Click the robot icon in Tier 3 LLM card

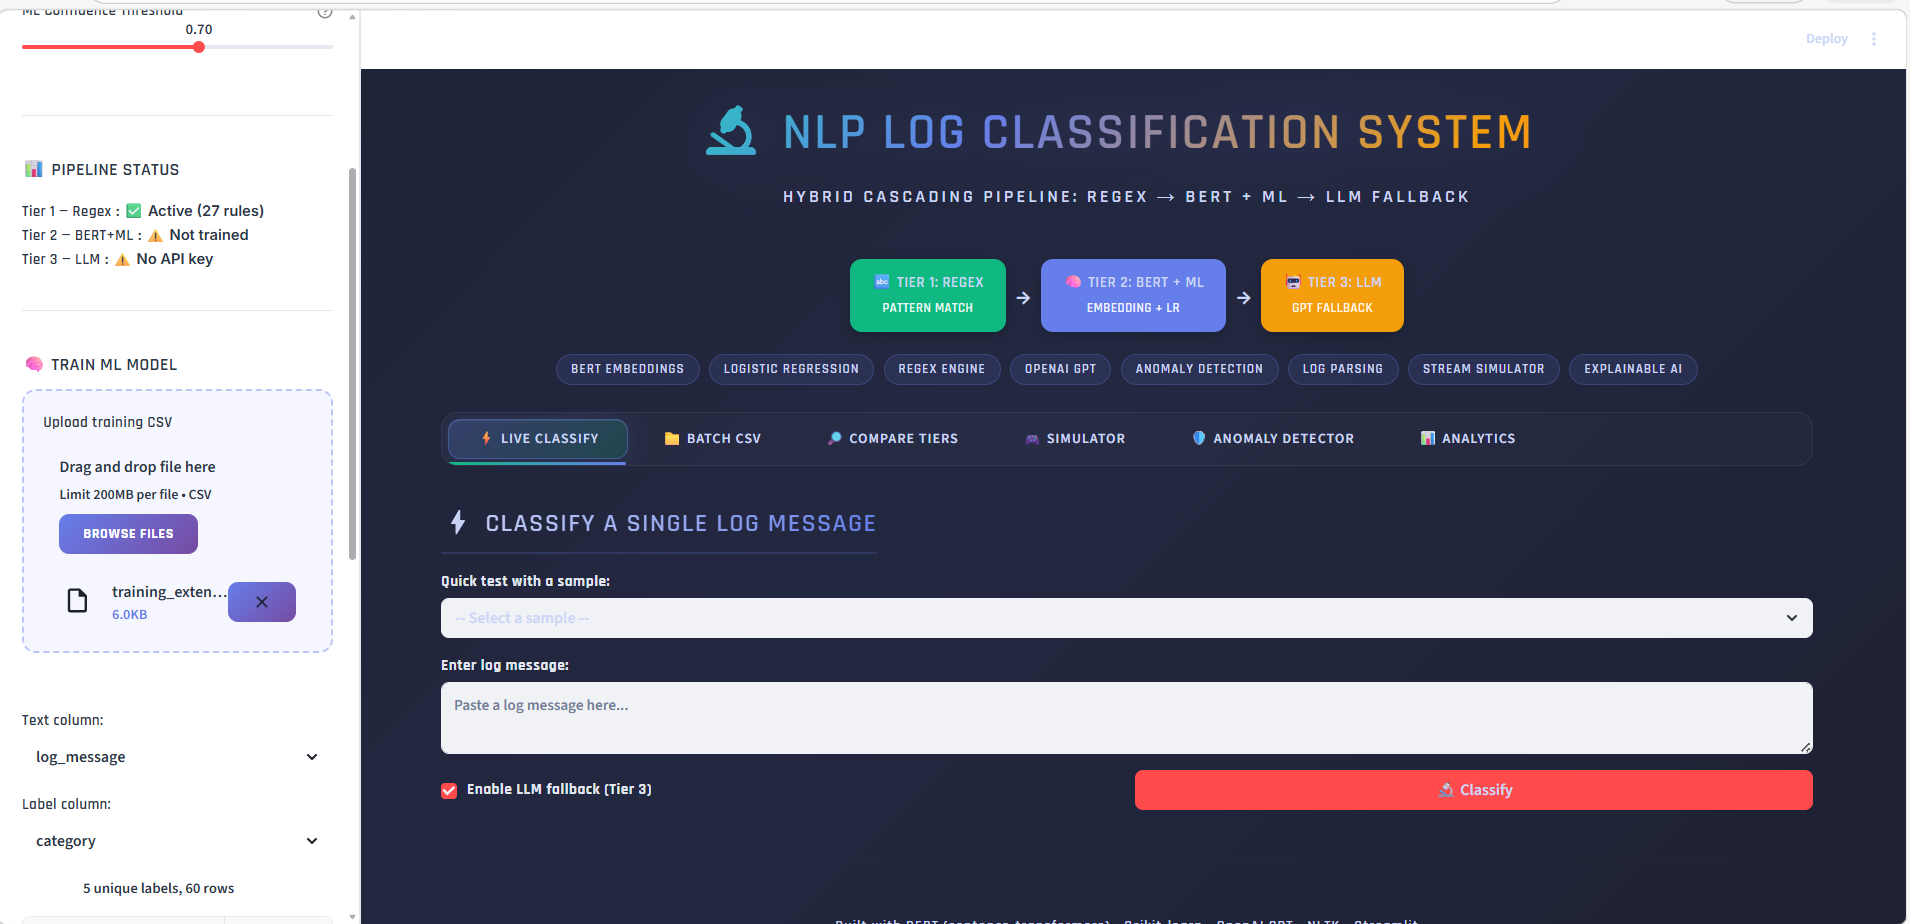1293,282
